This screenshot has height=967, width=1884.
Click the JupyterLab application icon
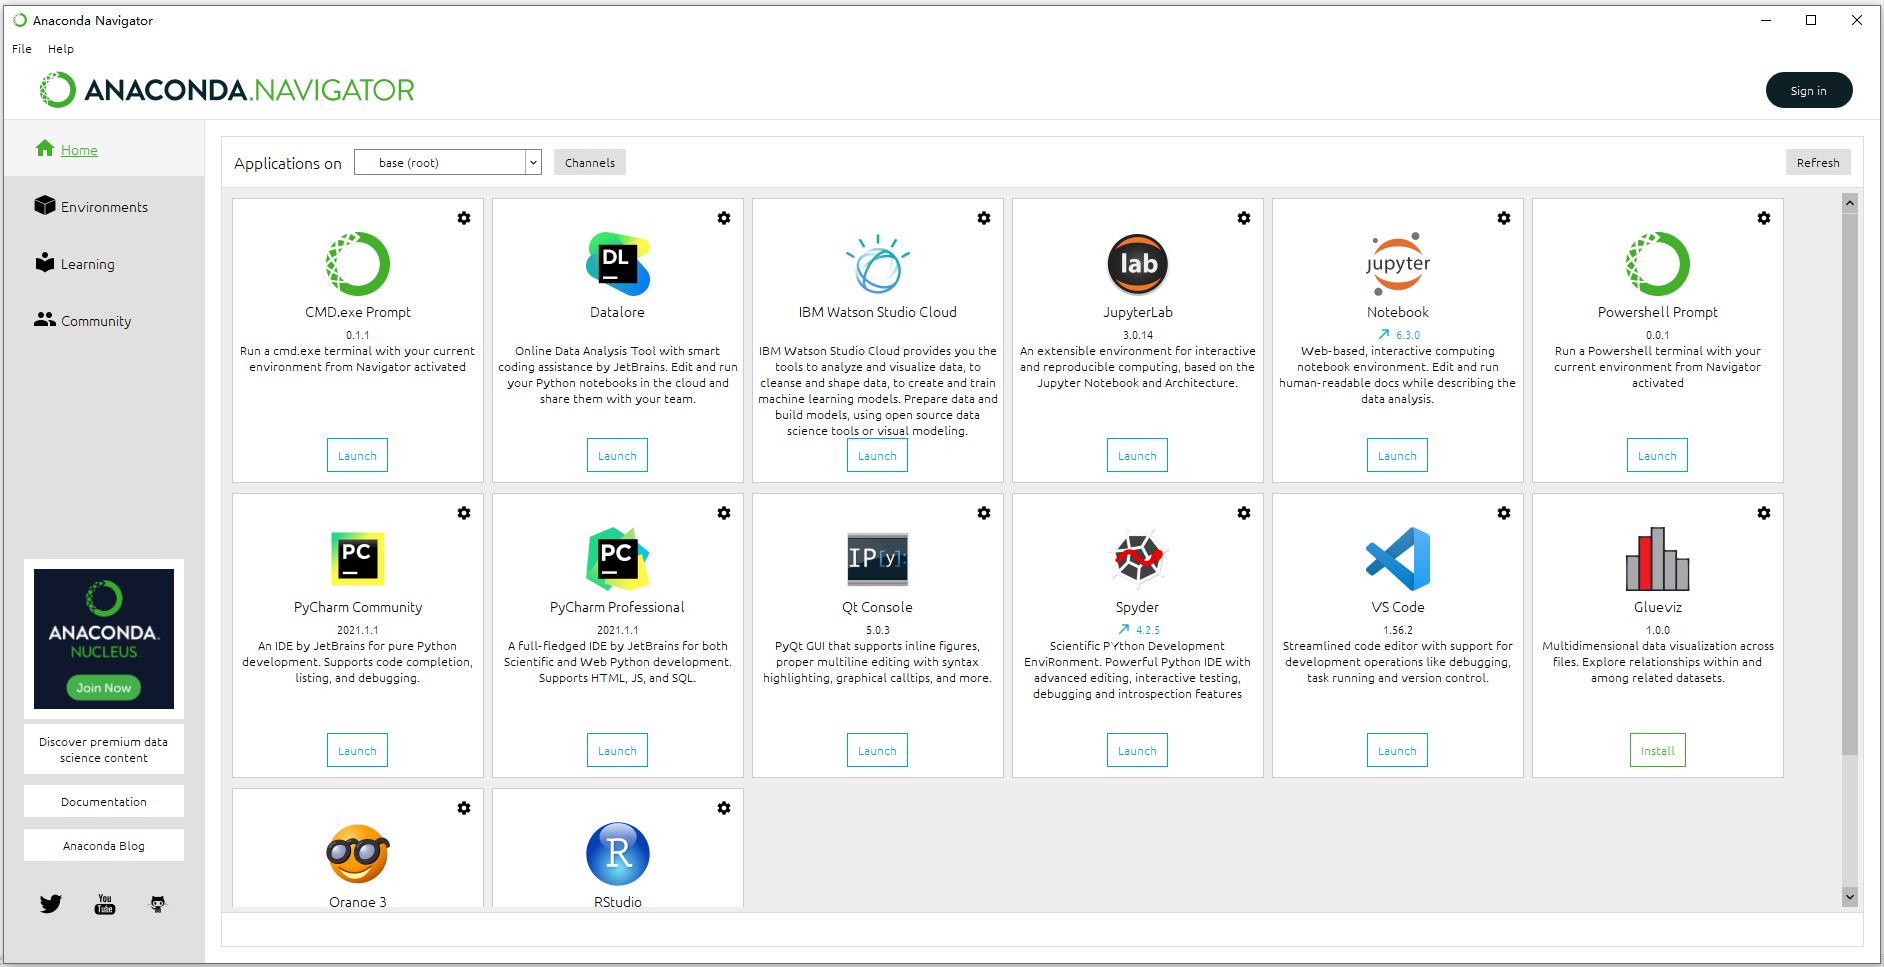pyautogui.click(x=1137, y=264)
